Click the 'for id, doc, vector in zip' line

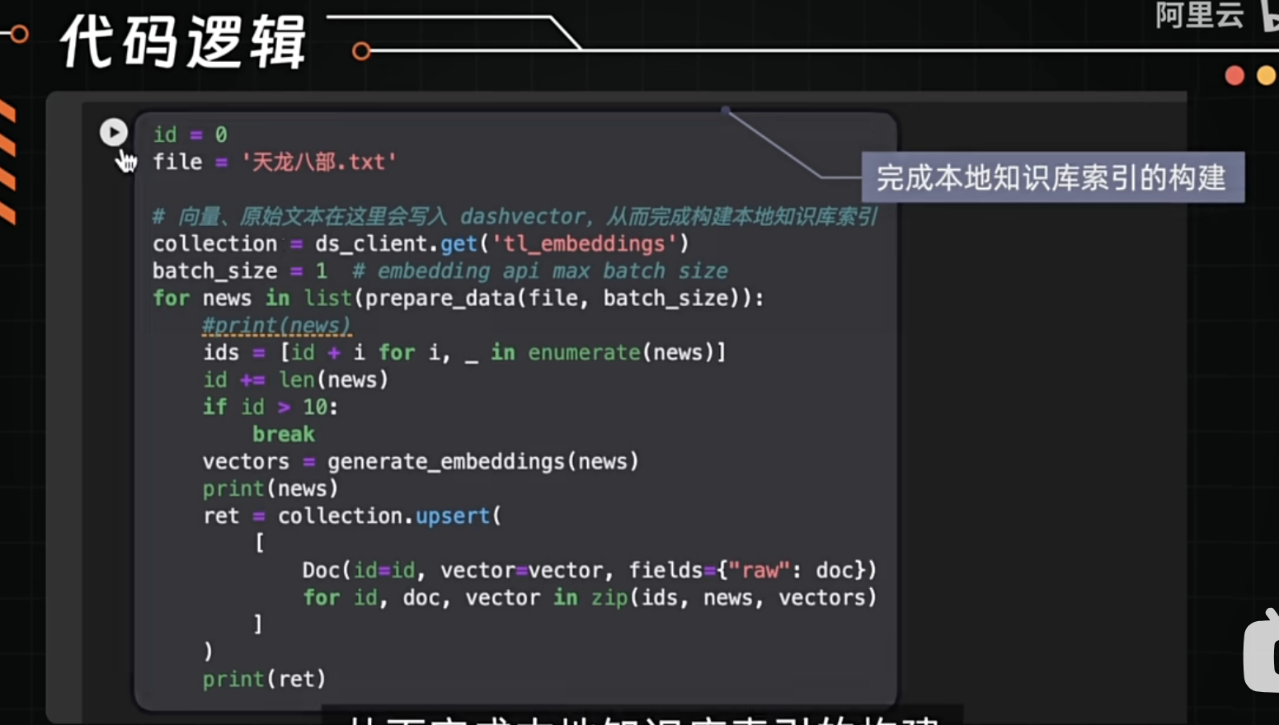589,598
